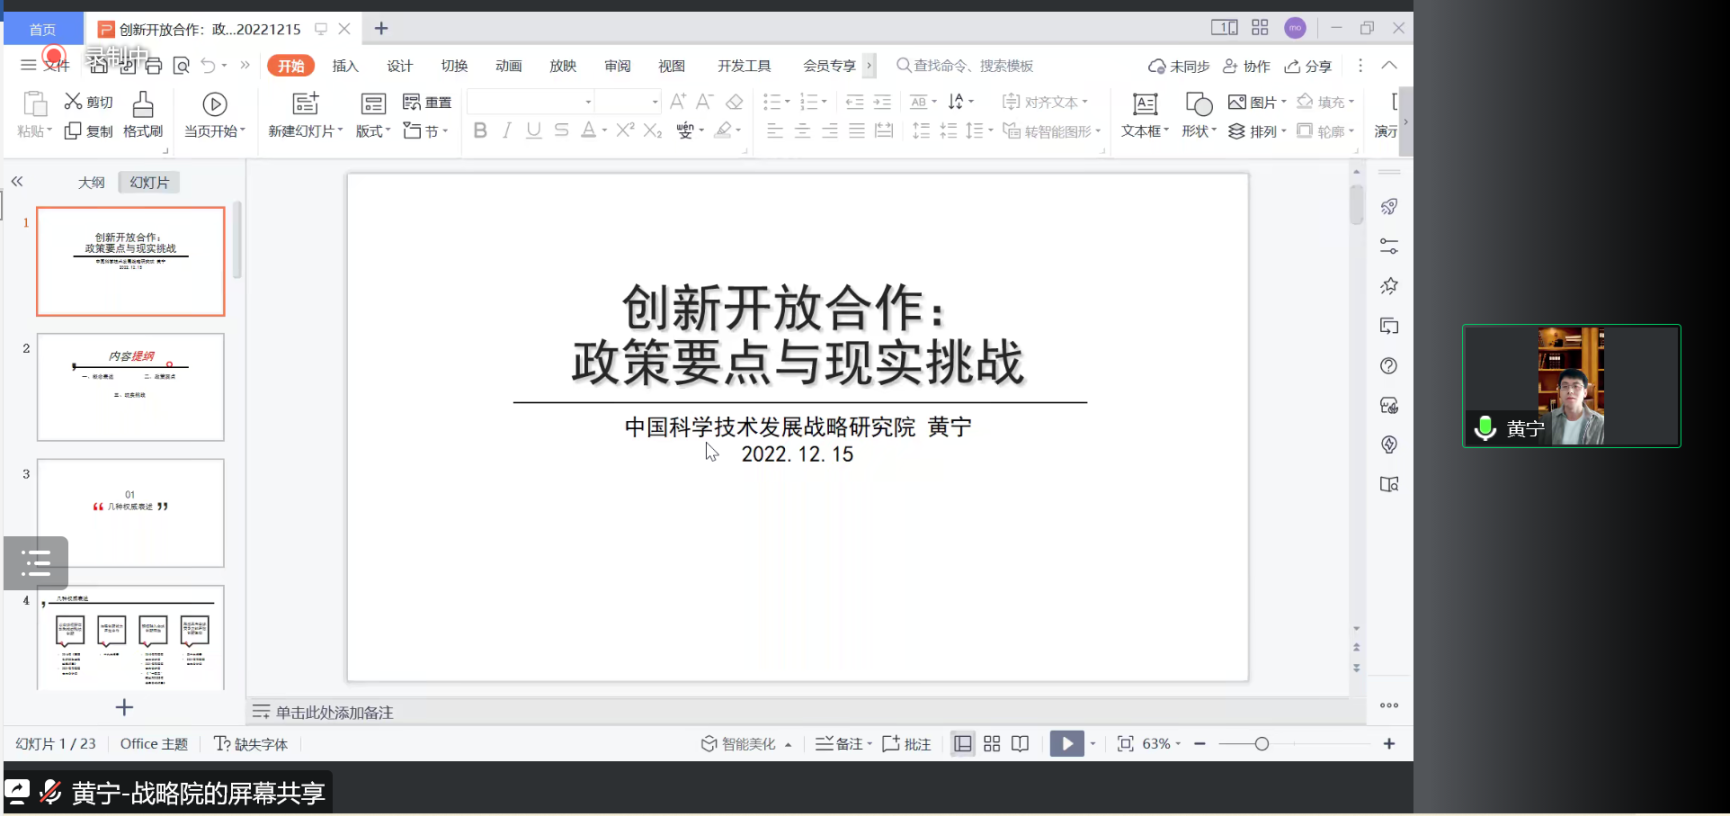Expand the zoom percentage 63% dropdown
Viewport: 1733px width, 817px height.
(1179, 744)
